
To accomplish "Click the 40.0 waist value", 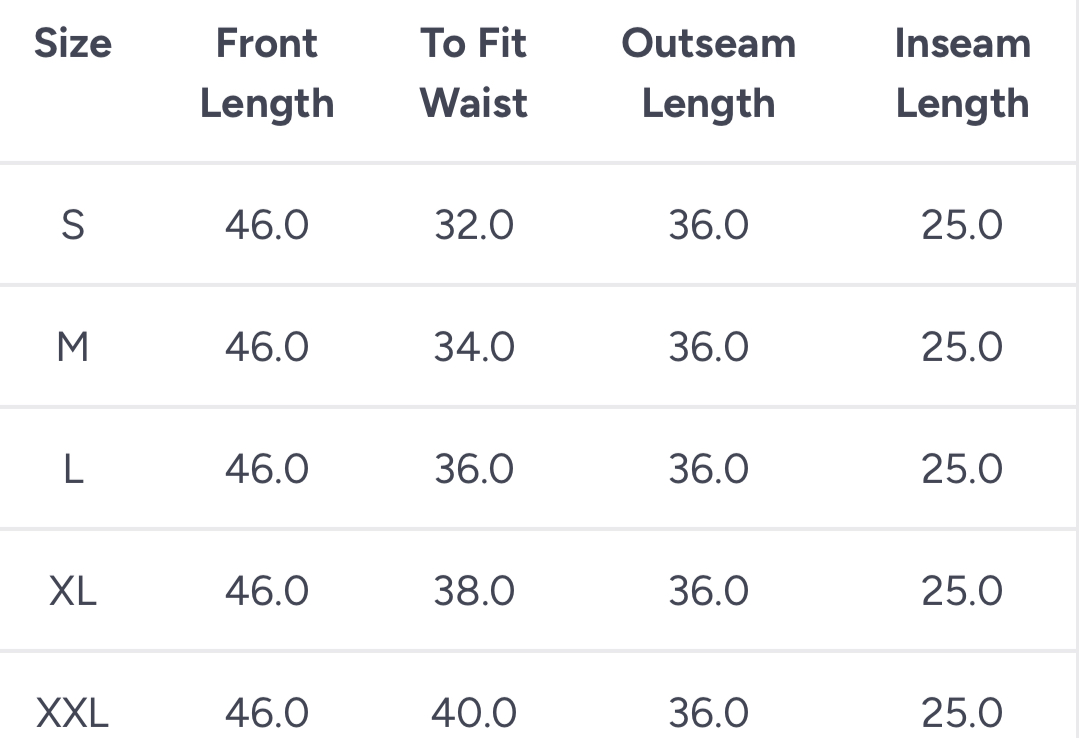I will click(x=474, y=714).
